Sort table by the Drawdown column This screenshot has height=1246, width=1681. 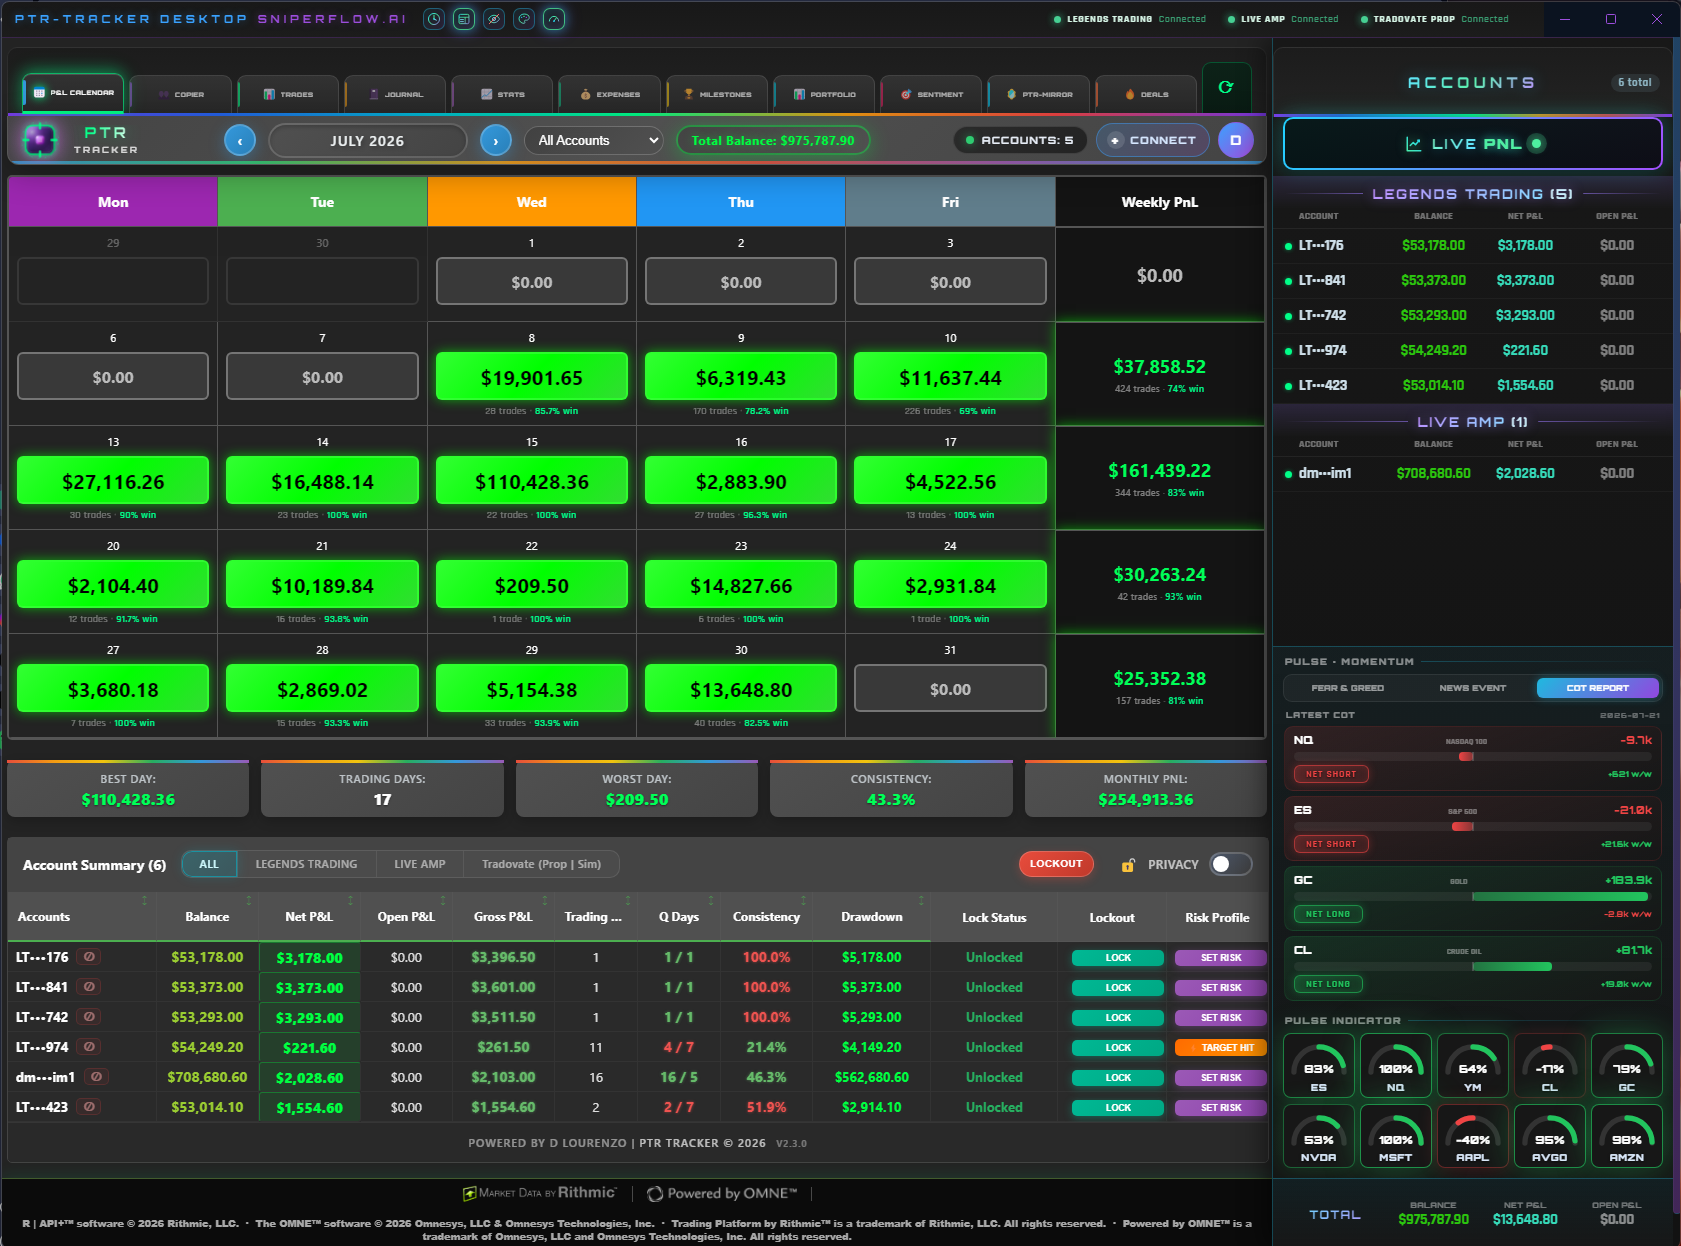tap(871, 917)
